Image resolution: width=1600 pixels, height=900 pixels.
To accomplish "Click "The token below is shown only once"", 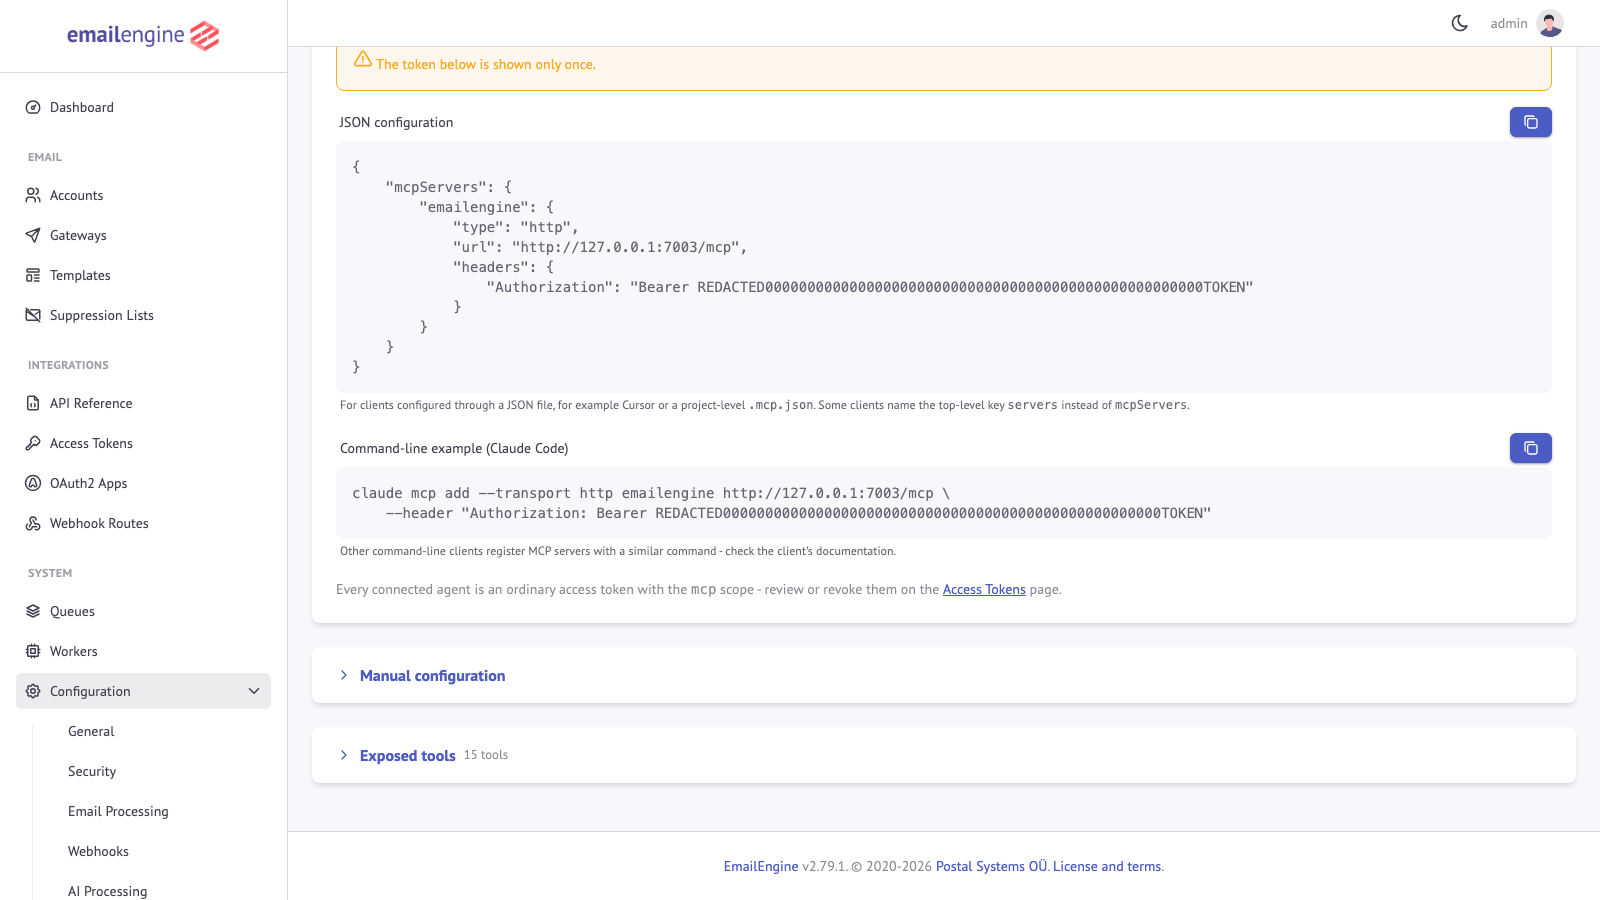I will 486,64.
